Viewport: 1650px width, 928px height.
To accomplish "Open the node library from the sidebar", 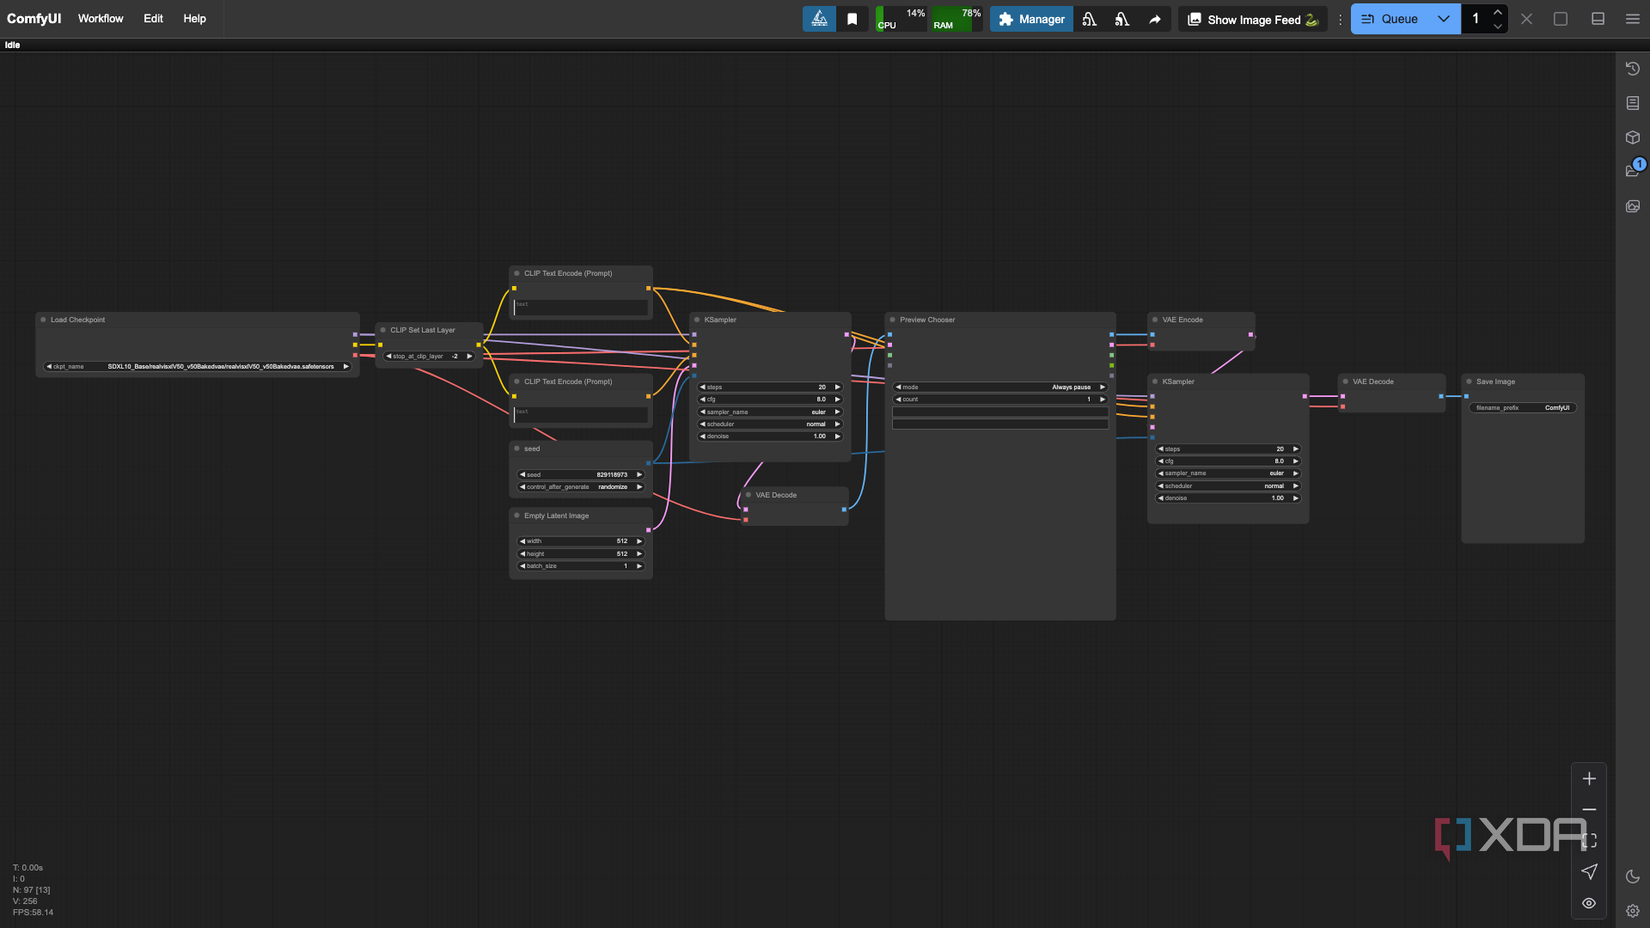I will click(x=1632, y=102).
